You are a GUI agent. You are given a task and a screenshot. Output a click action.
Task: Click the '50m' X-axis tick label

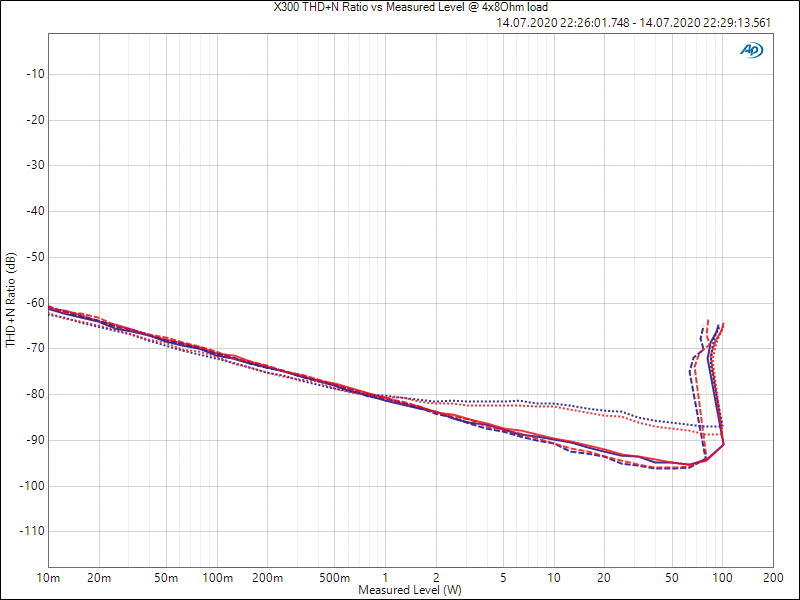[166, 578]
